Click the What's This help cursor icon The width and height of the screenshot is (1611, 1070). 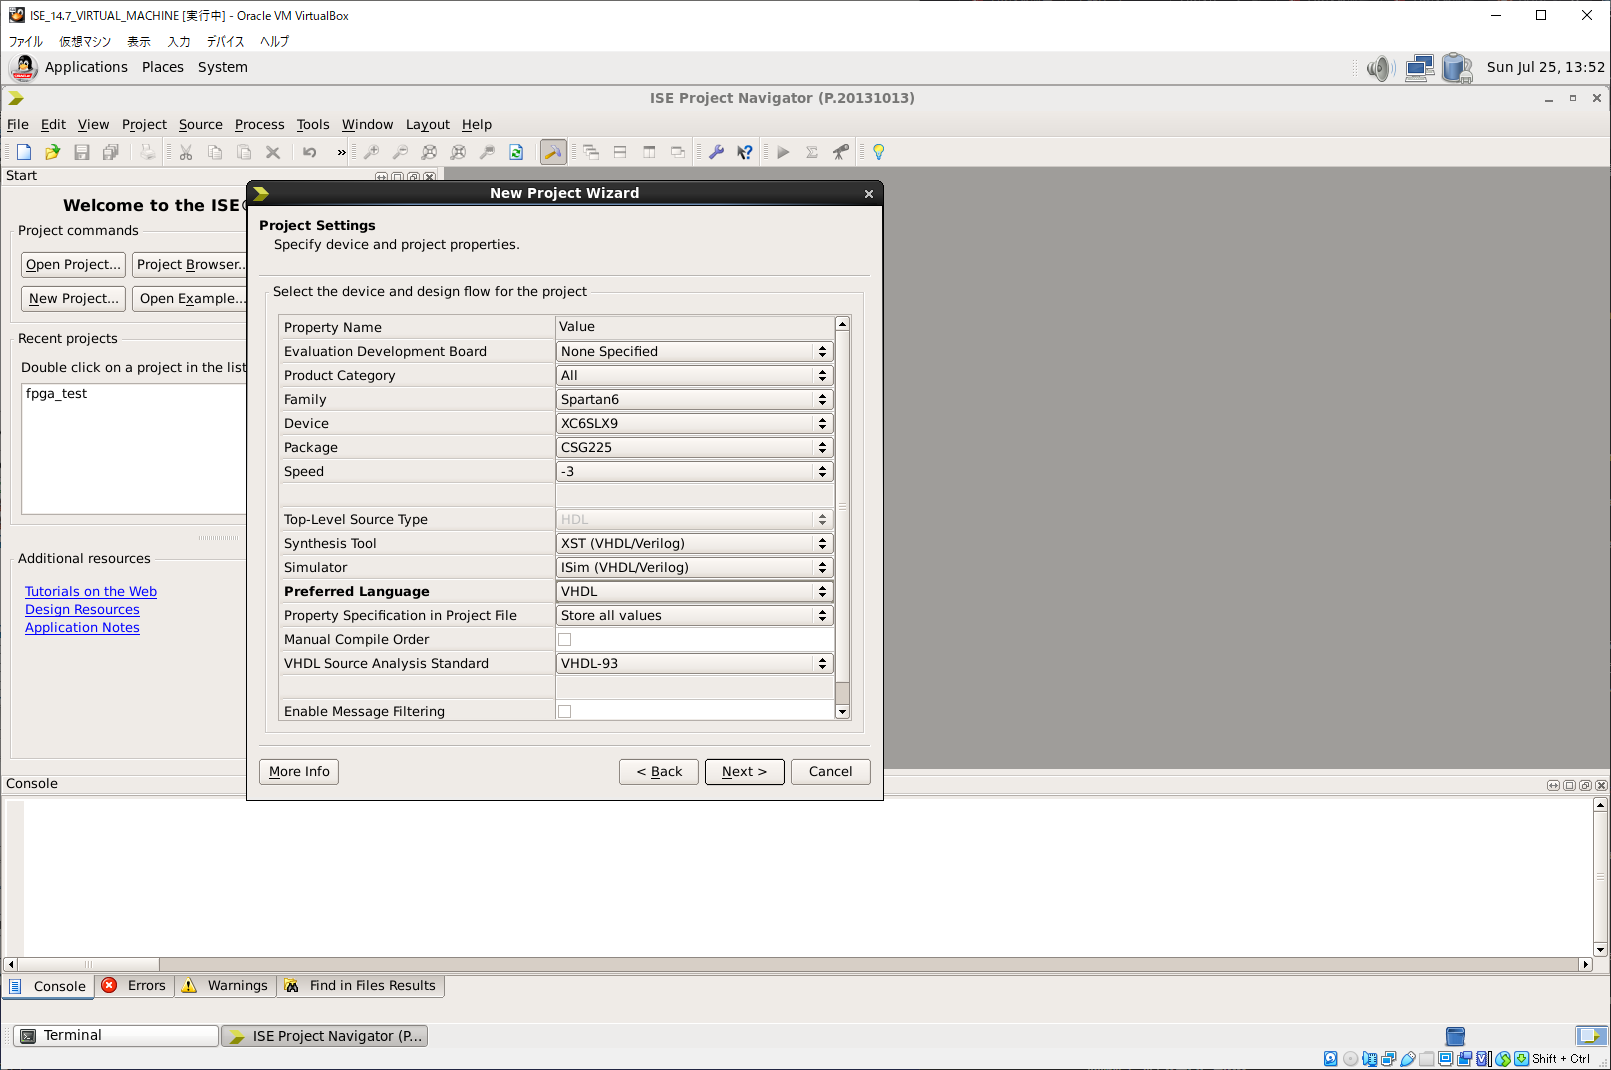[745, 152]
